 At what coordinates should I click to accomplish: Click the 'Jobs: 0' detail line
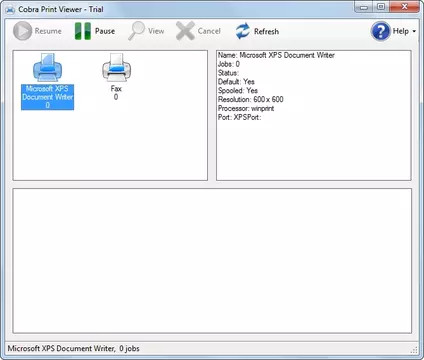tap(229, 64)
